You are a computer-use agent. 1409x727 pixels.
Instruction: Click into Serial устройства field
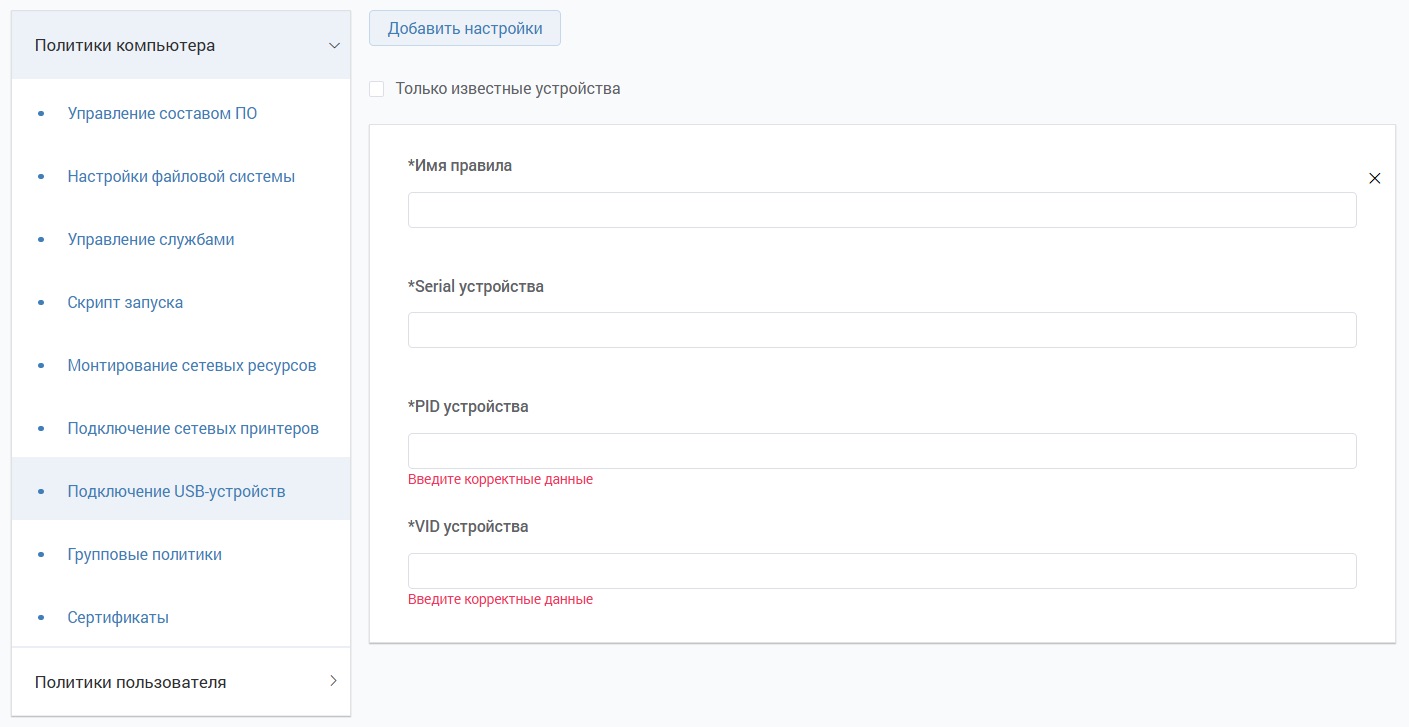[881, 330]
